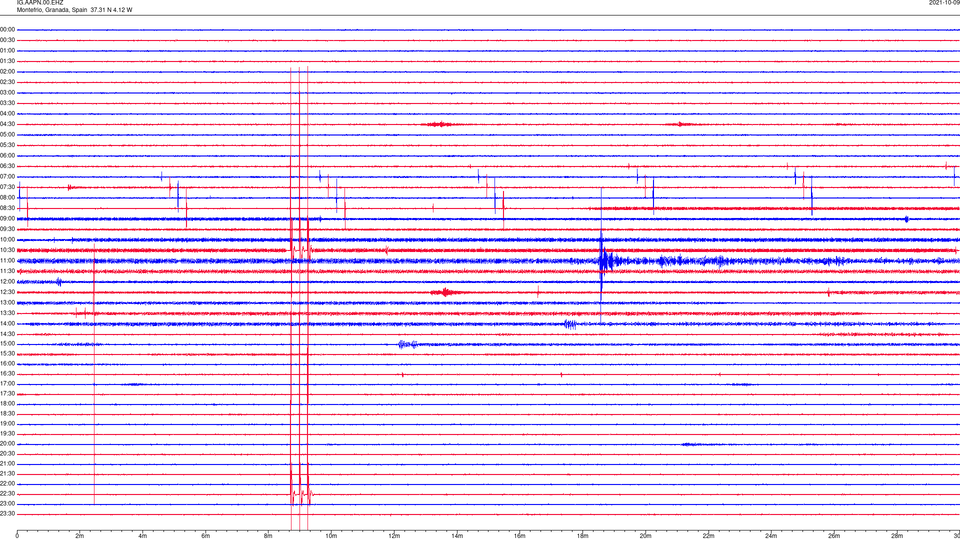Click the '16:00' time label
960x540 pixels.
click(8, 364)
